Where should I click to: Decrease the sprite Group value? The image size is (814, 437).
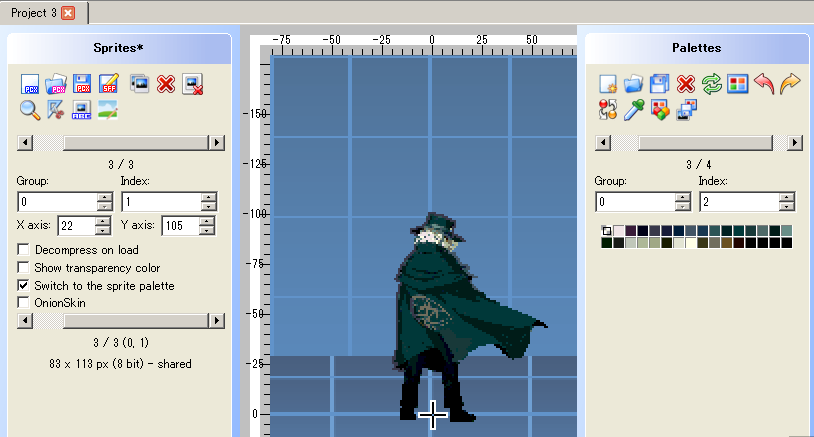point(105,206)
